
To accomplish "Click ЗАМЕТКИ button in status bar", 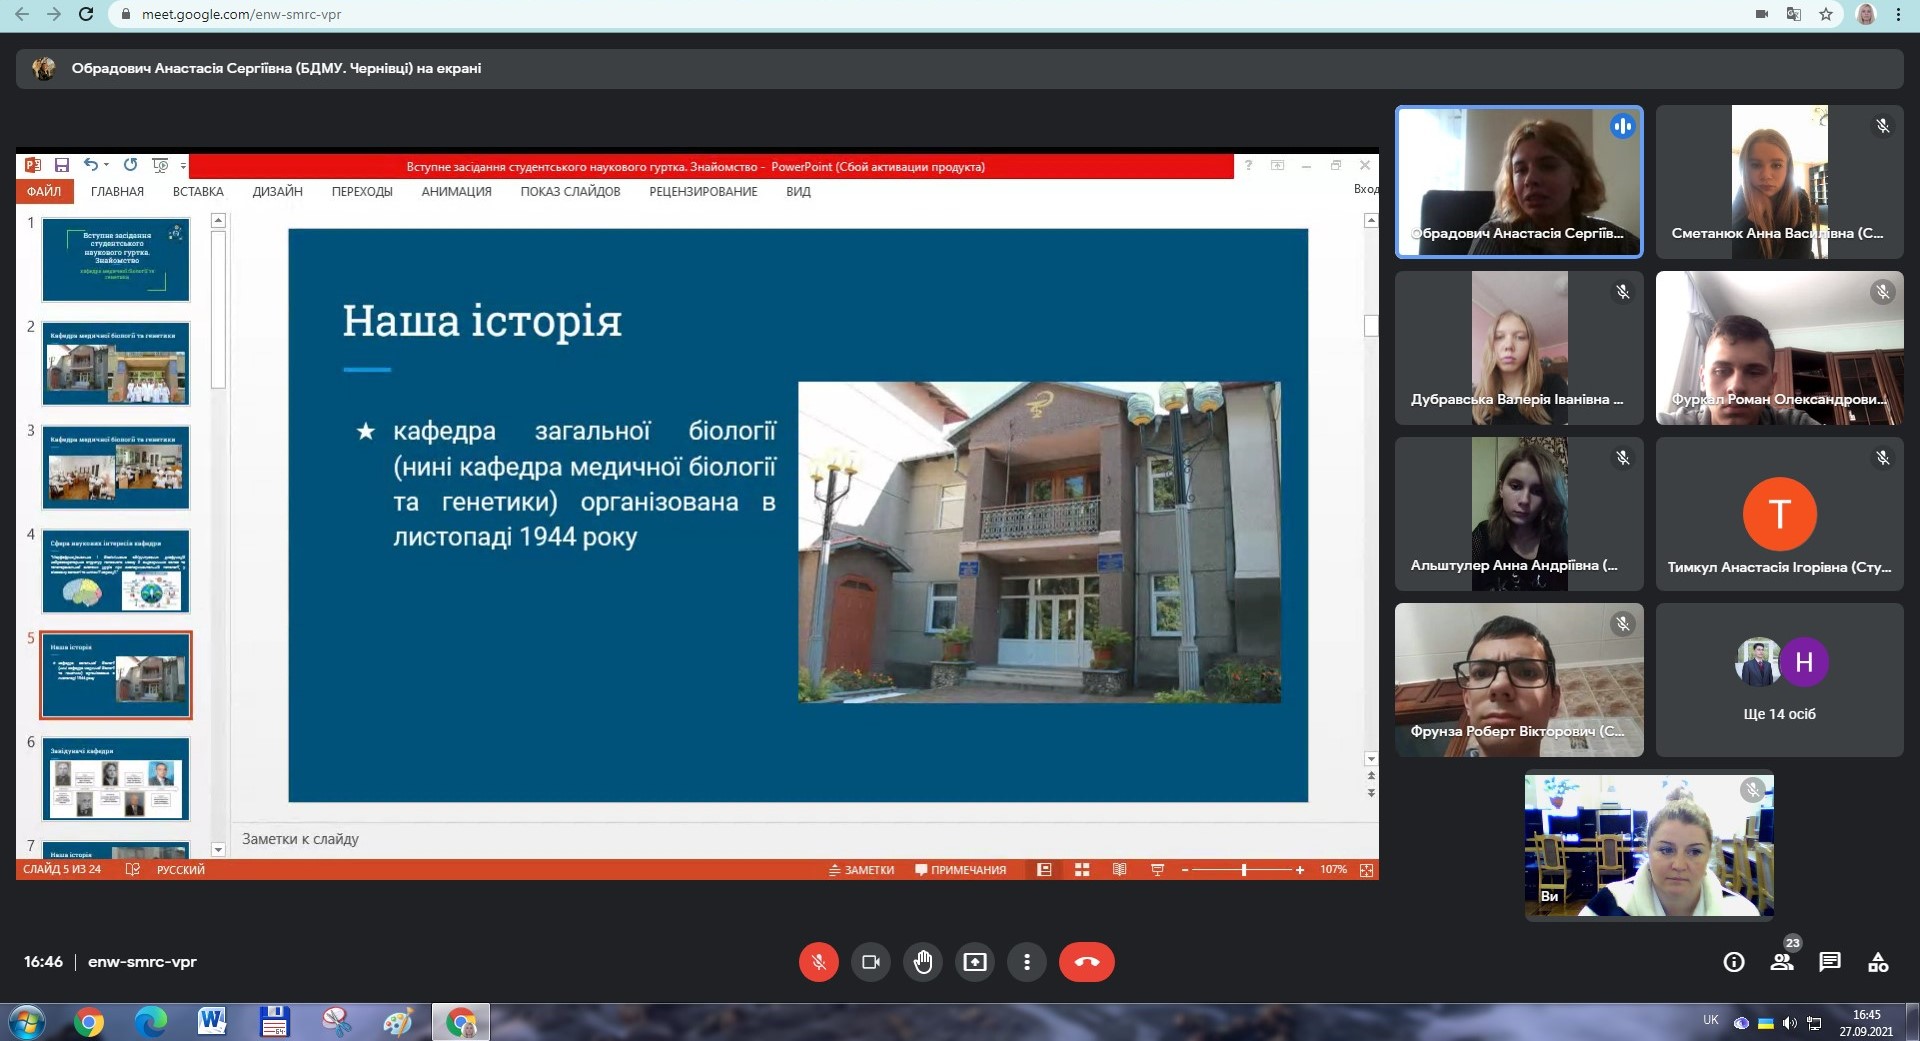I will pyautogui.click(x=861, y=870).
